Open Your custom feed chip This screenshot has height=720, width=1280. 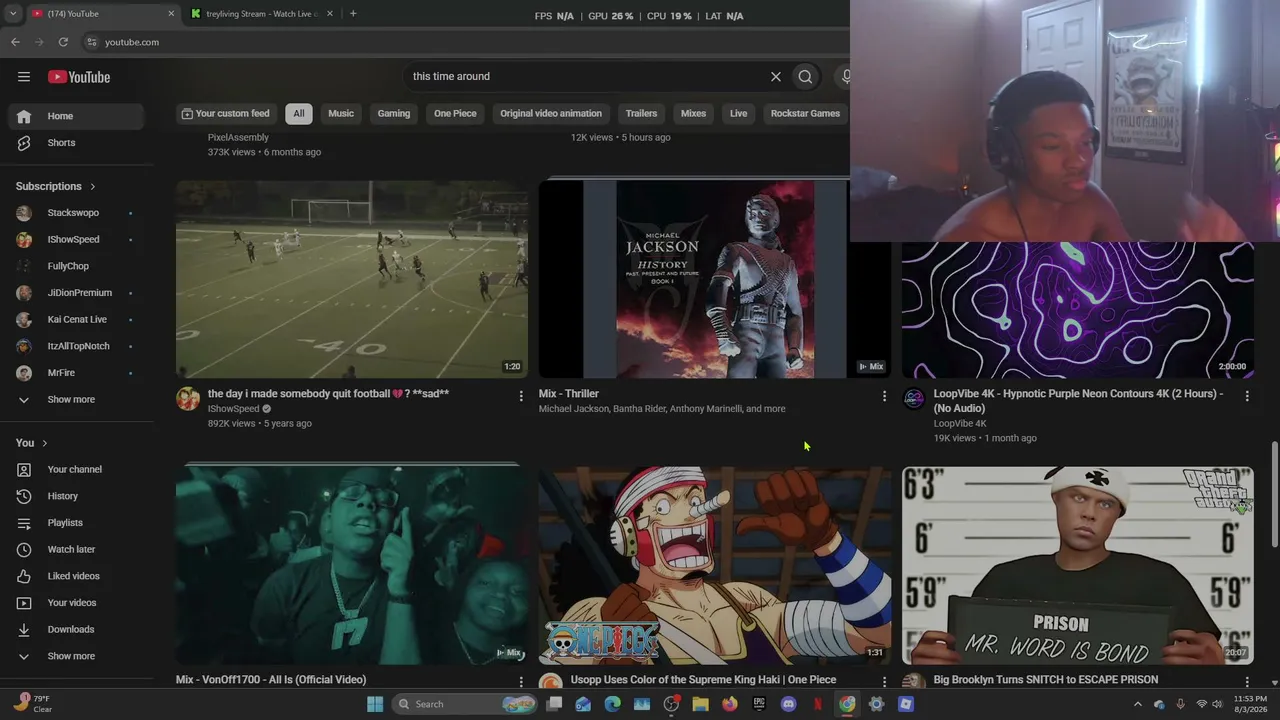[226, 113]
